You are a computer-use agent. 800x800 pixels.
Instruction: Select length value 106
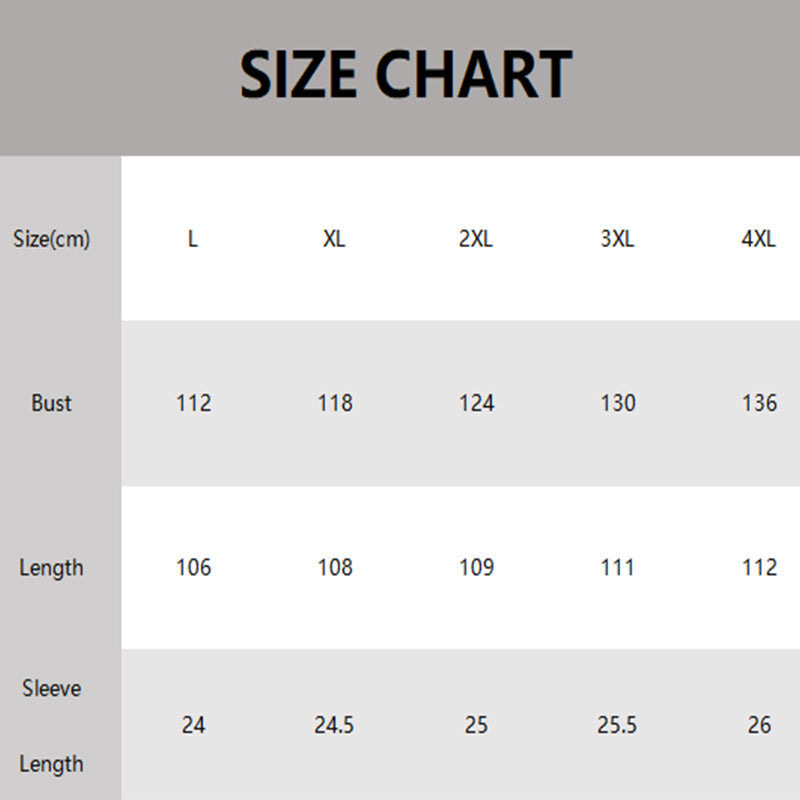(193, 568)
